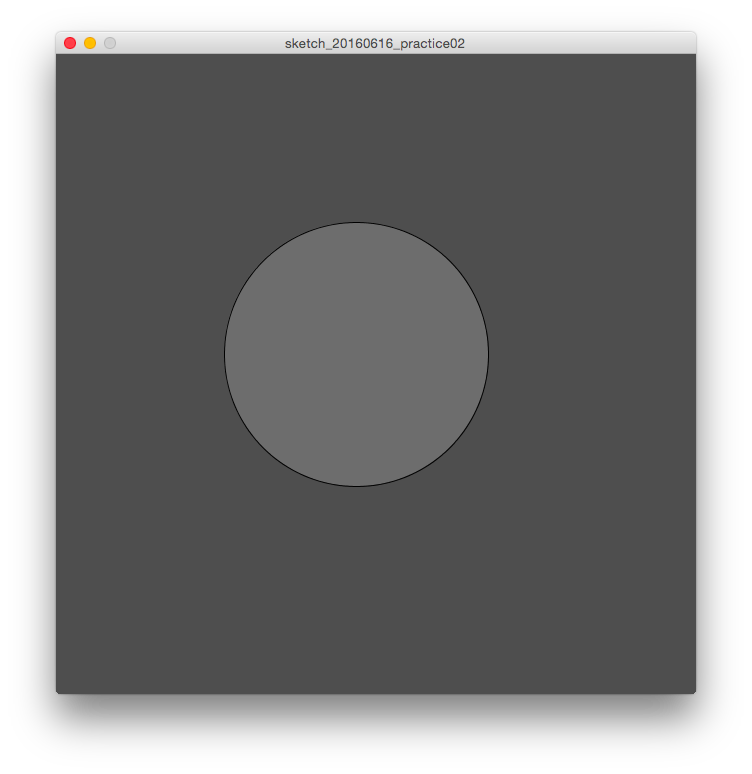Close the sketch window with the red button
Image resolution: width=752 pixels, height=774 pixels.
click(70, 43)
